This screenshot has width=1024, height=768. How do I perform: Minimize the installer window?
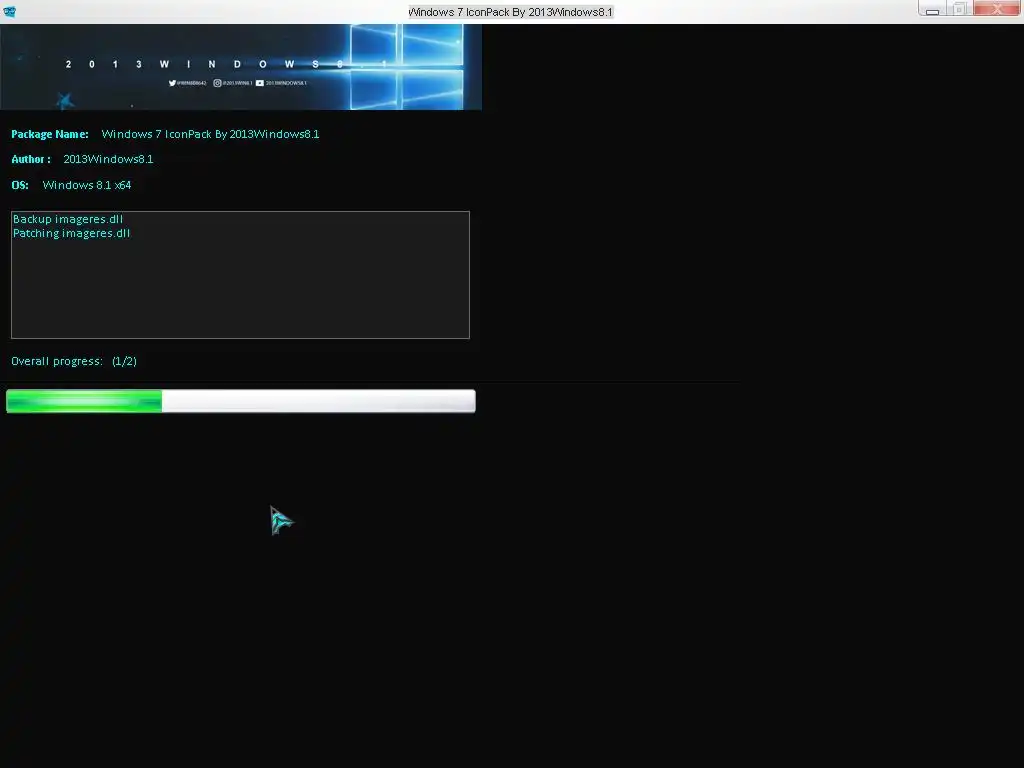(932, 8)
